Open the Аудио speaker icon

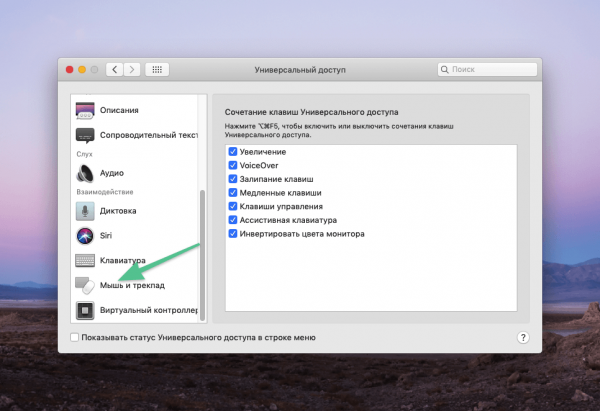click(85, 173)
